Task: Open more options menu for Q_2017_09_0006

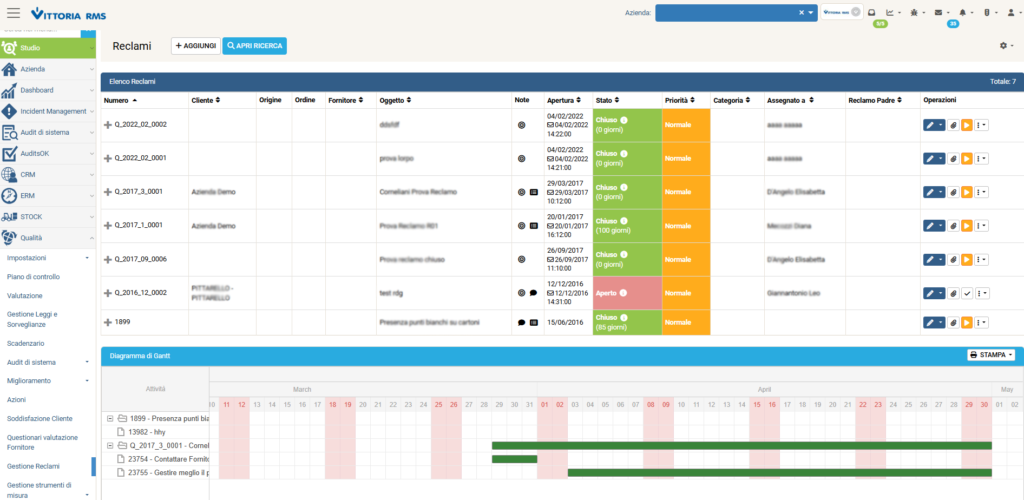Action: (982, 259)
